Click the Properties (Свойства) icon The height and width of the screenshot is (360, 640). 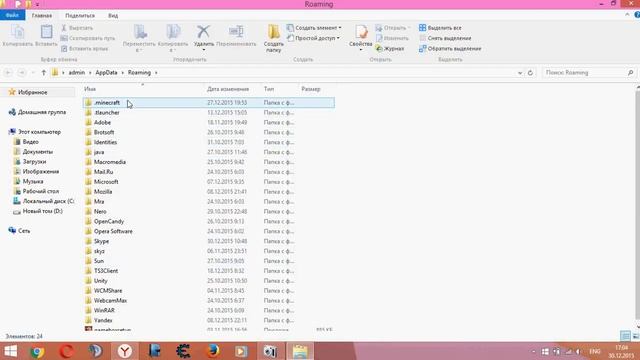click(x=361, y=32)
